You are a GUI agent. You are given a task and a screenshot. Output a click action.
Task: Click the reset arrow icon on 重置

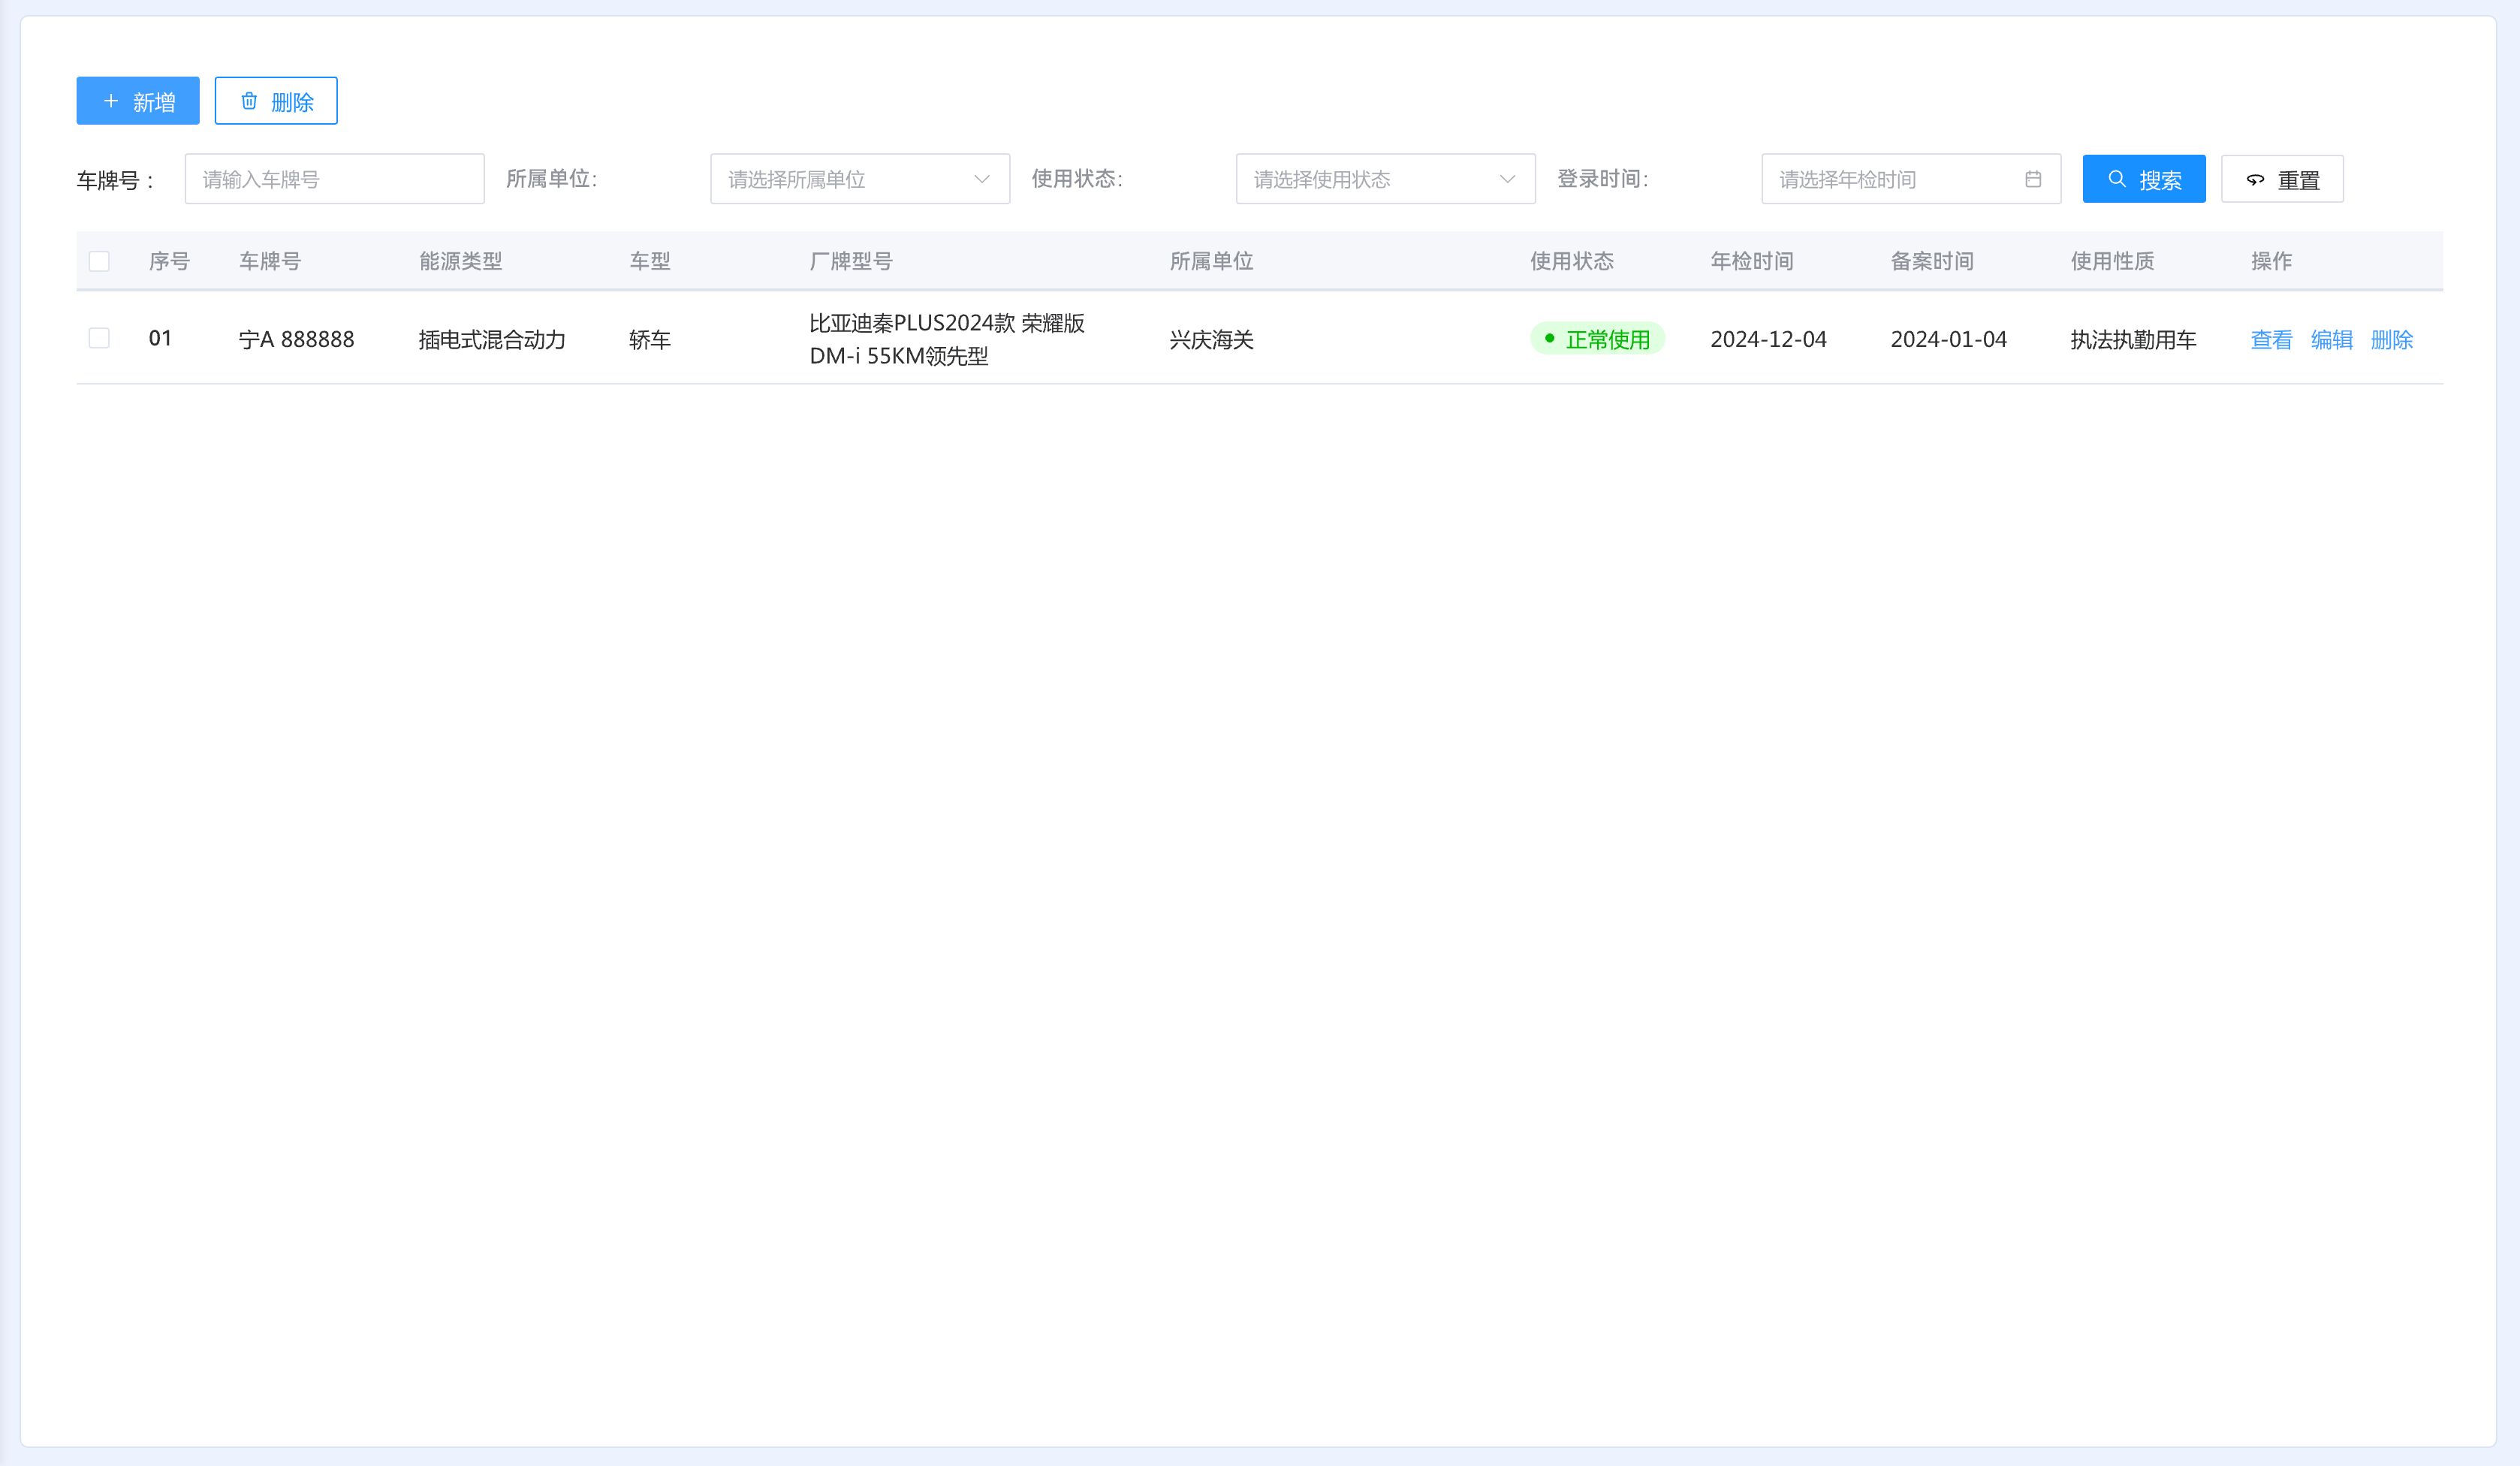(2255, 180)
